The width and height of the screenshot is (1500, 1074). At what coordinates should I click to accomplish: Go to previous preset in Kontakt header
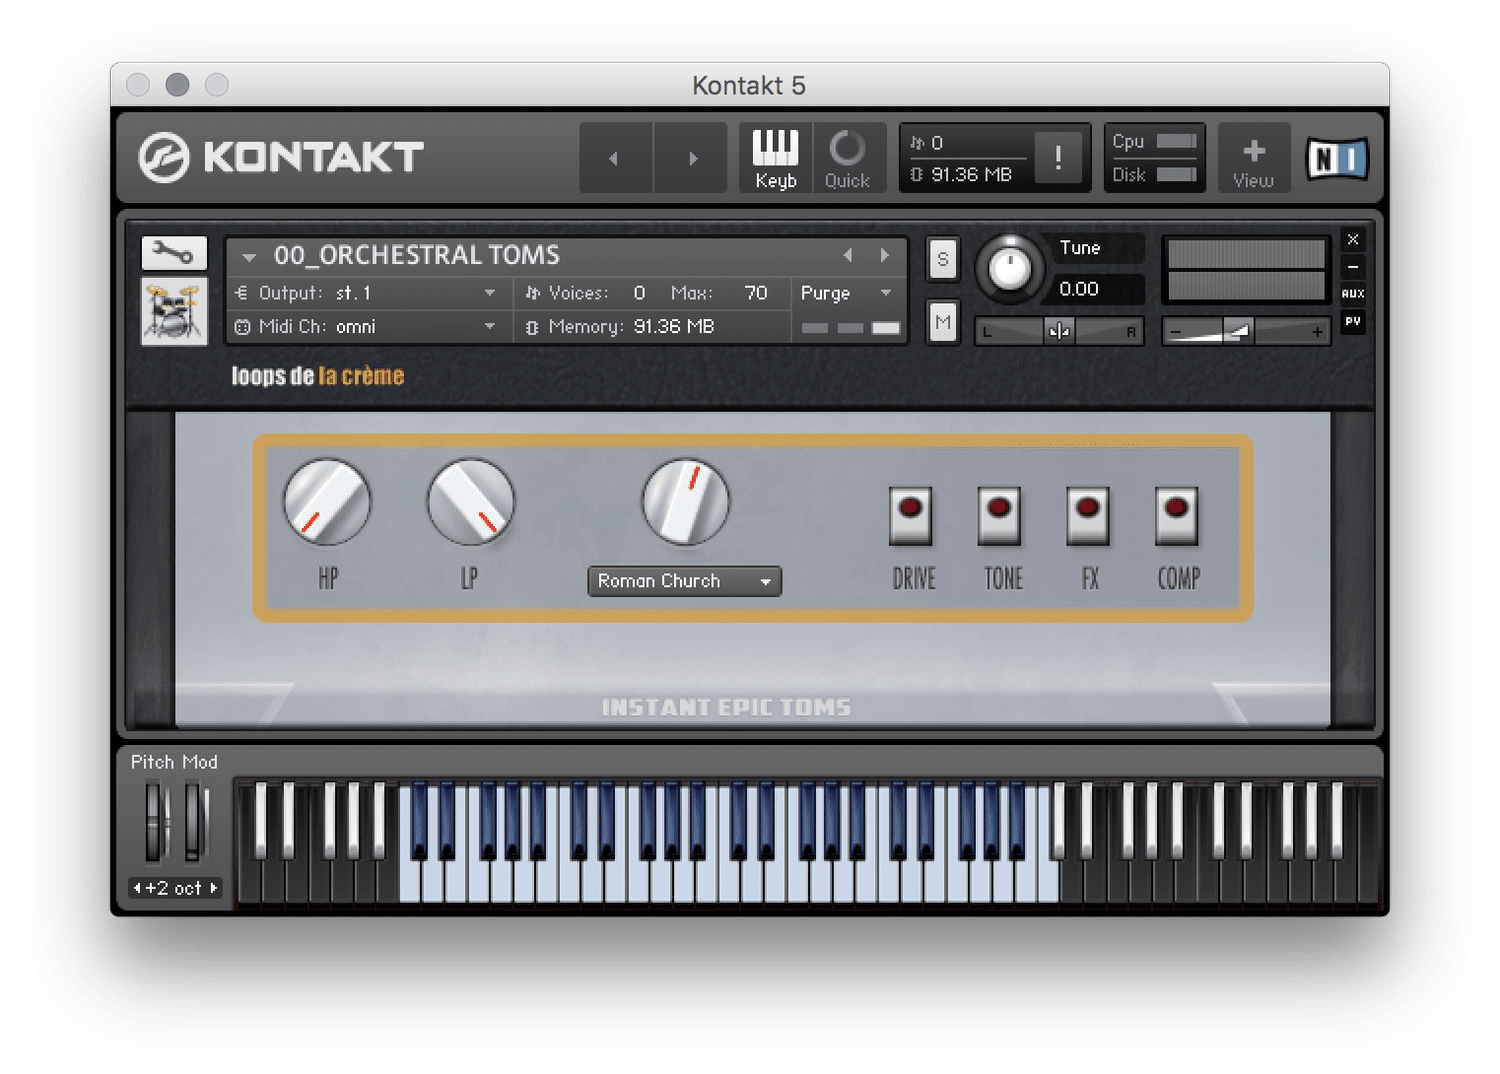(616, 158)
